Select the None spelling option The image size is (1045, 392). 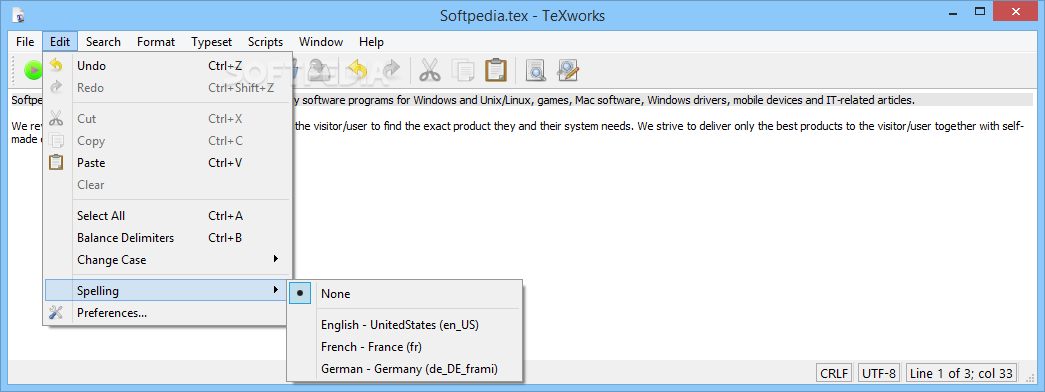405,294
